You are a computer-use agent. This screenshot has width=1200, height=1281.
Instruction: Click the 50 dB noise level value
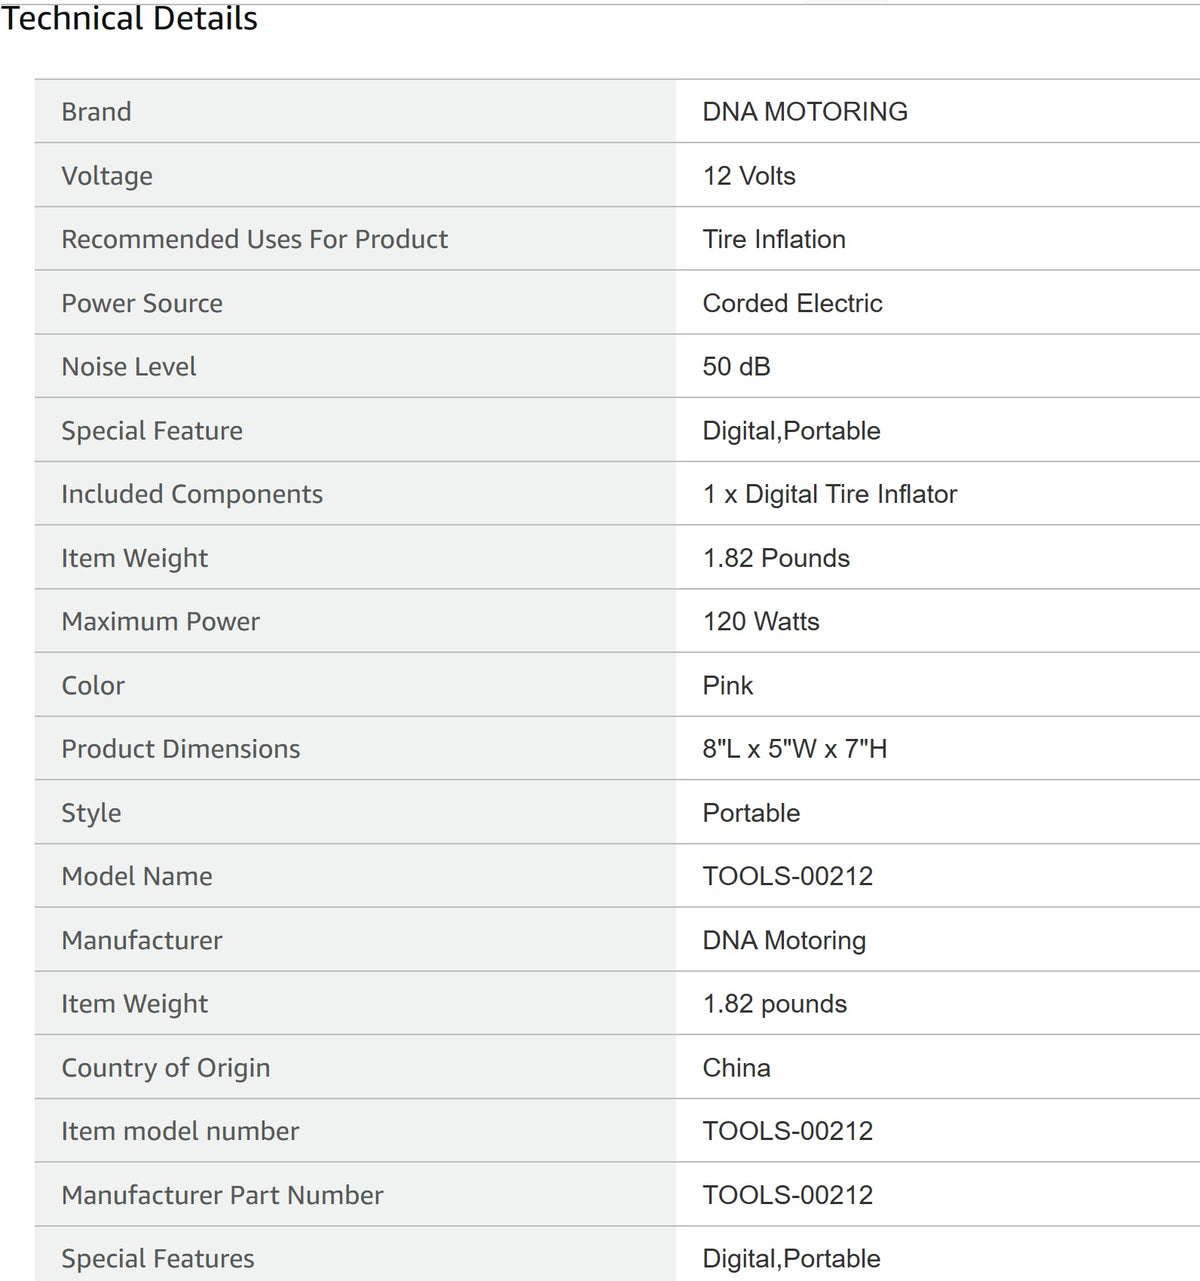click(x=736, y=366)
